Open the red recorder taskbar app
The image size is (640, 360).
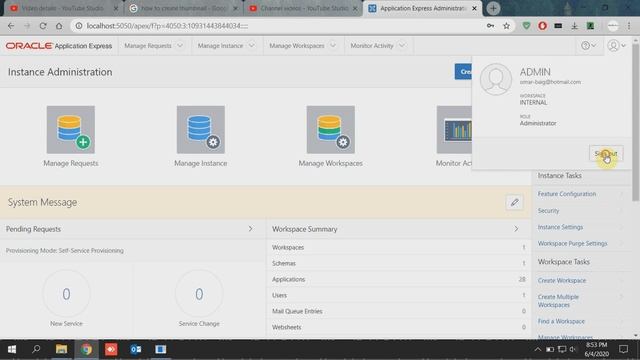(x=111, y=349)
